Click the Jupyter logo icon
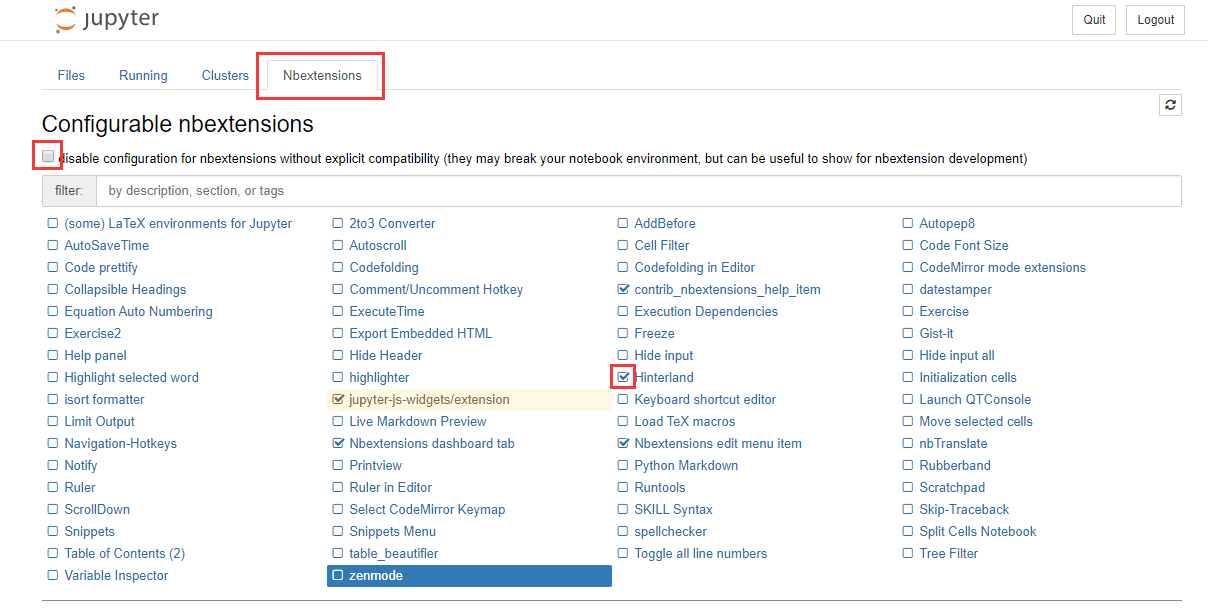This screenshot has width=1208, height=616. [x=66, y=20]
